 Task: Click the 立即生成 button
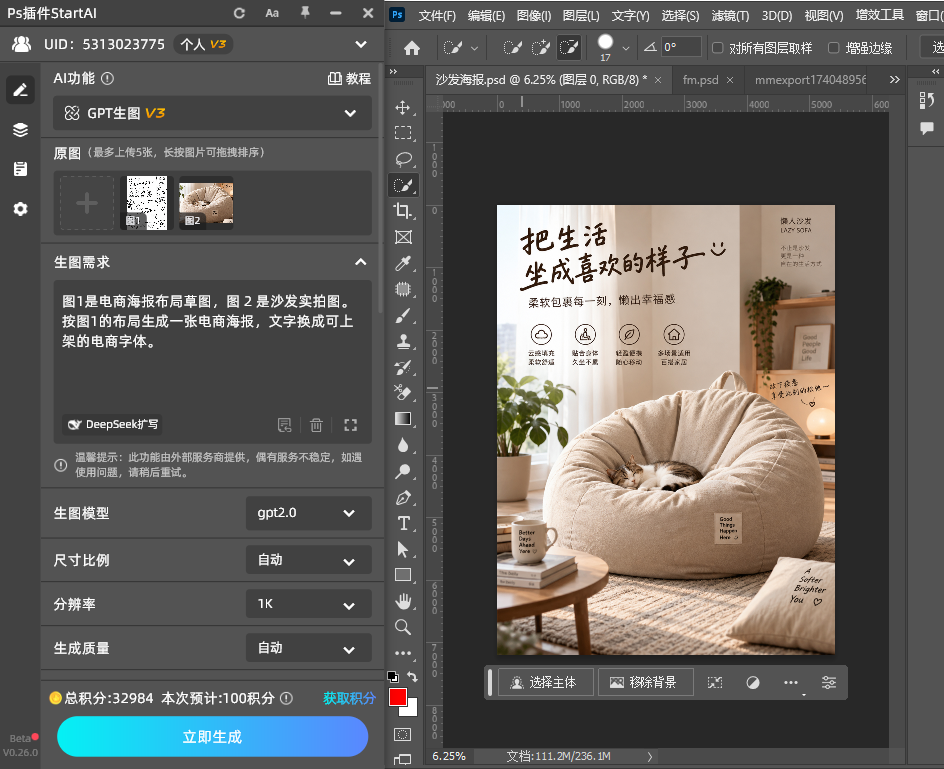point(213,736)
